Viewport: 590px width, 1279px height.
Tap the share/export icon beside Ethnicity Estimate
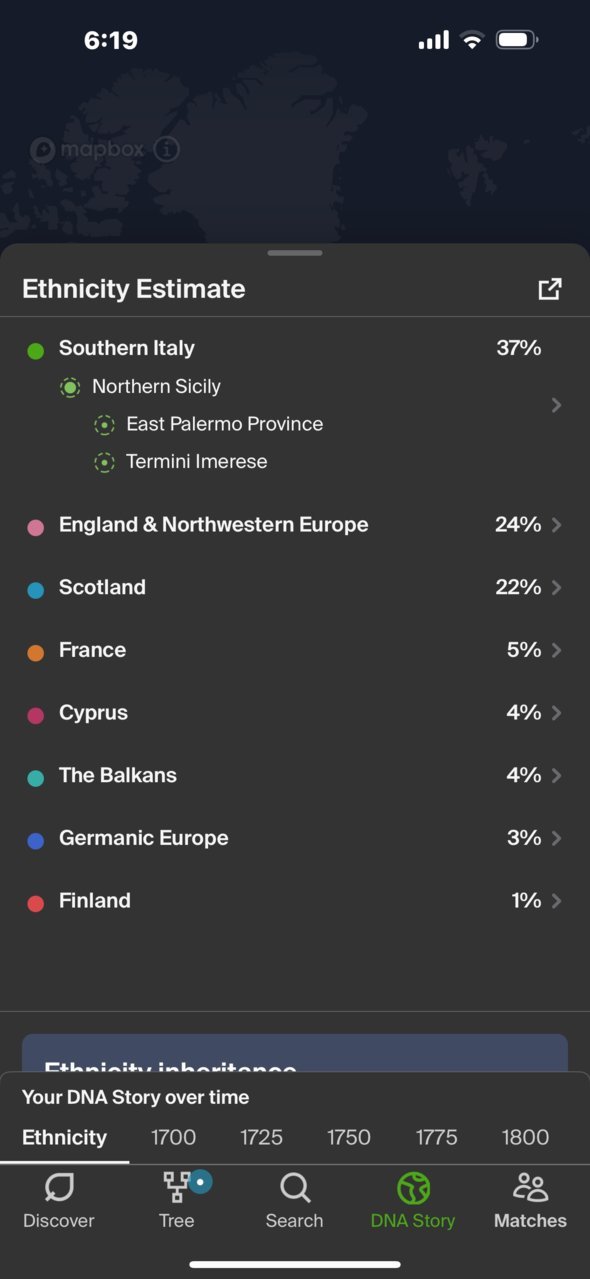coord(549,289)
